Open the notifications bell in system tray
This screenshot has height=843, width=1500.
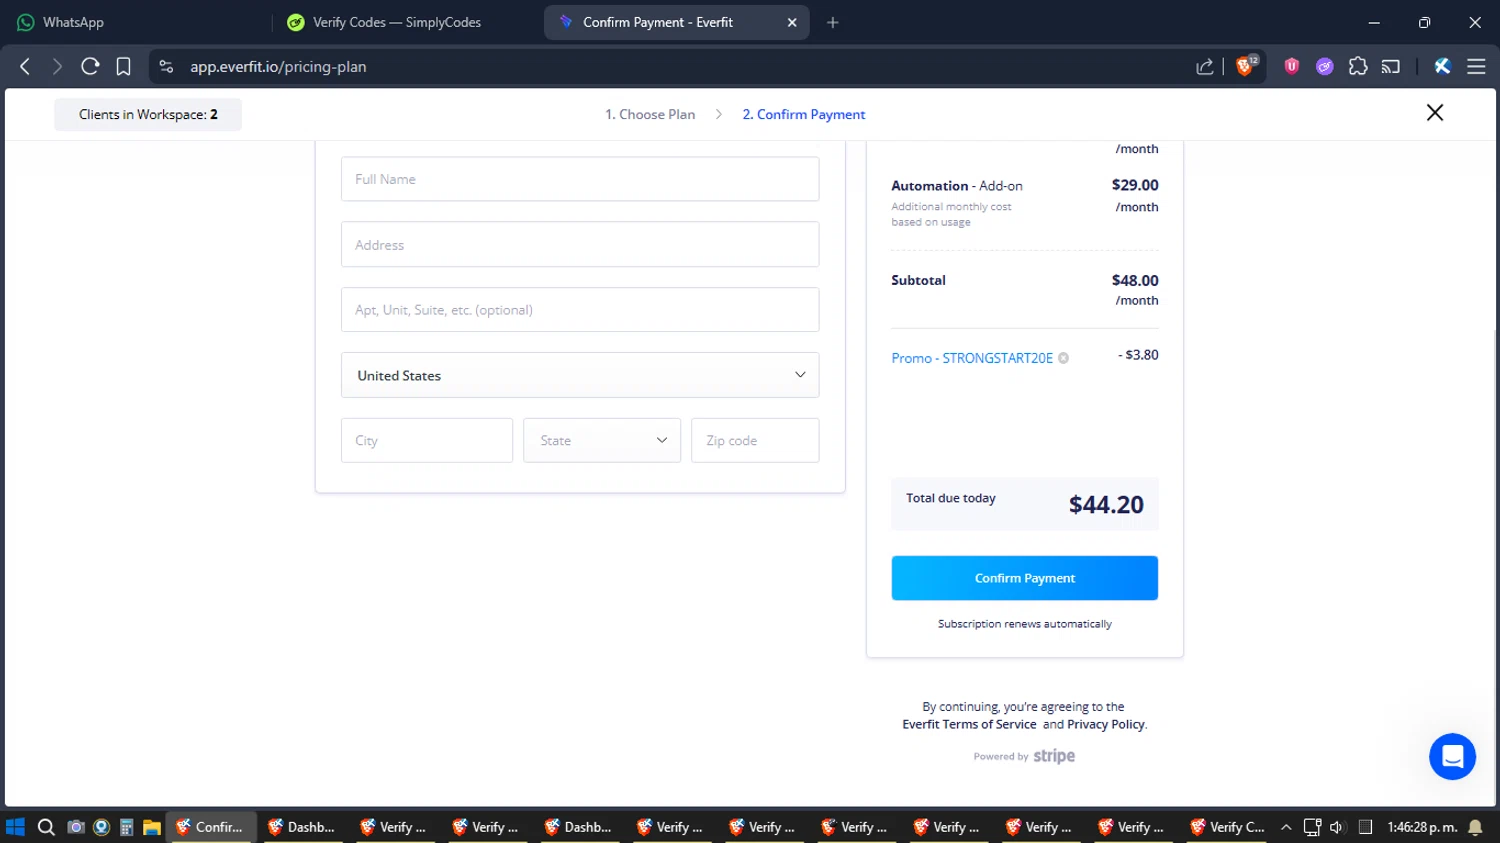(x=1475, y=827)
